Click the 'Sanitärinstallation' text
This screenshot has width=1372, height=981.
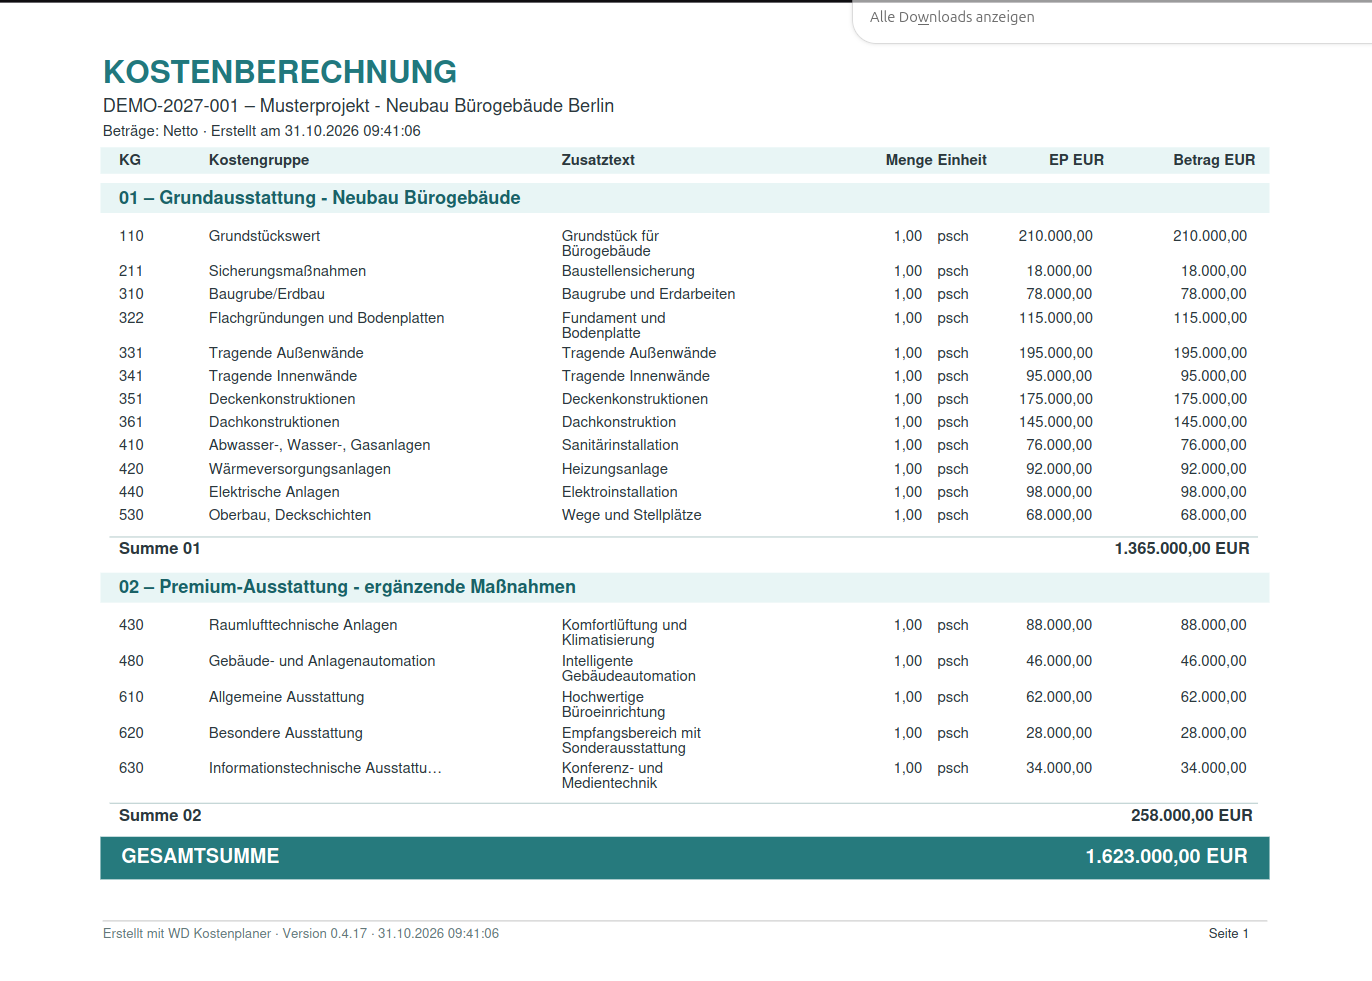point(620,445)
